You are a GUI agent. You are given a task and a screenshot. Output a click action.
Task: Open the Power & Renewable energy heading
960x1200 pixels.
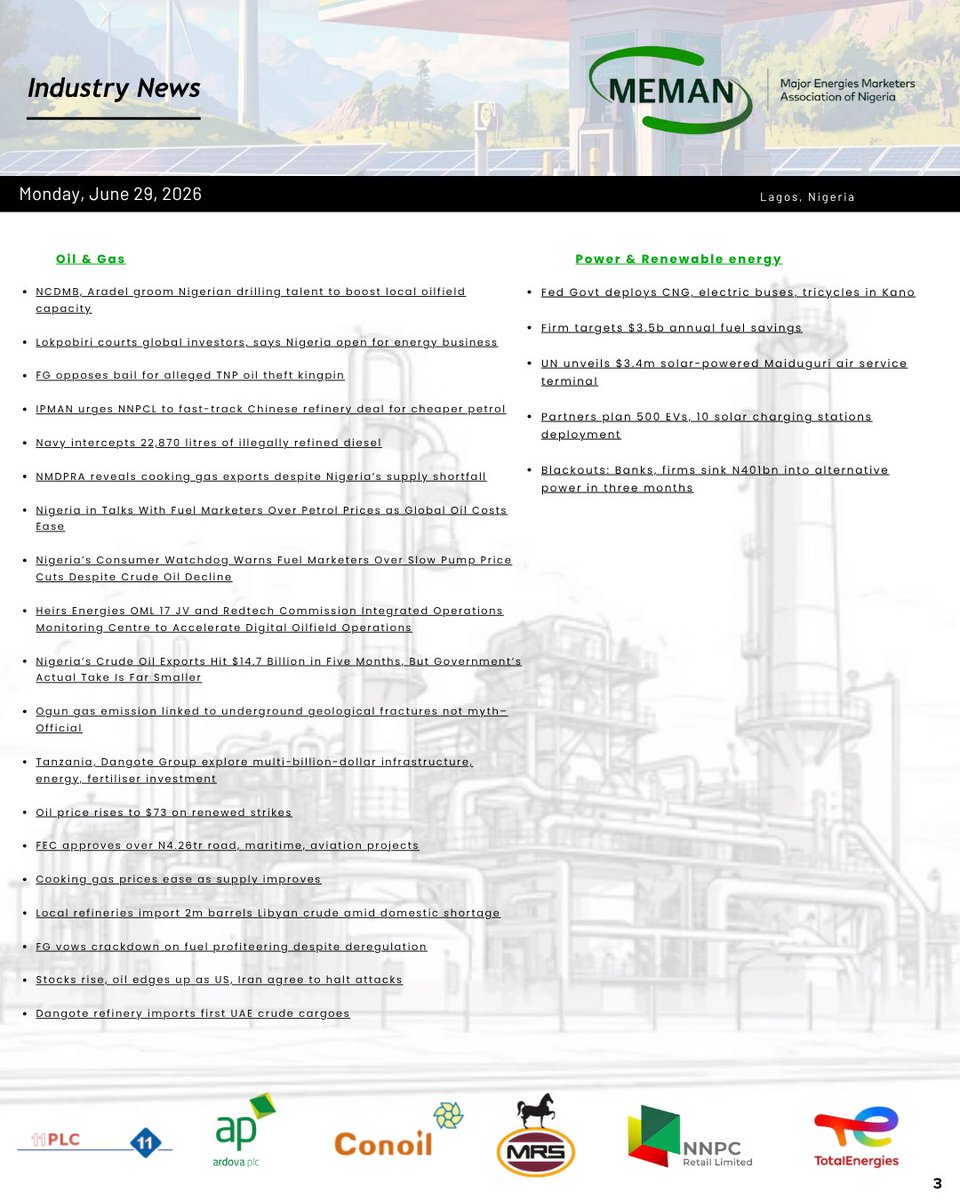coord(678,259)
